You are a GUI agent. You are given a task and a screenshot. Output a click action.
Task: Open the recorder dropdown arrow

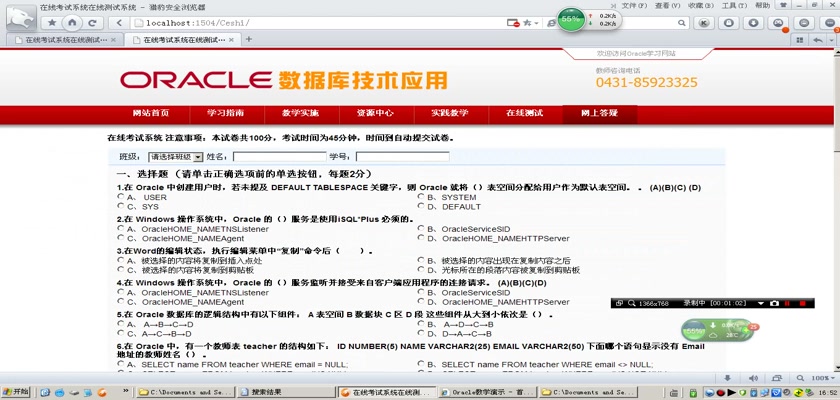[x=761, y=303]
